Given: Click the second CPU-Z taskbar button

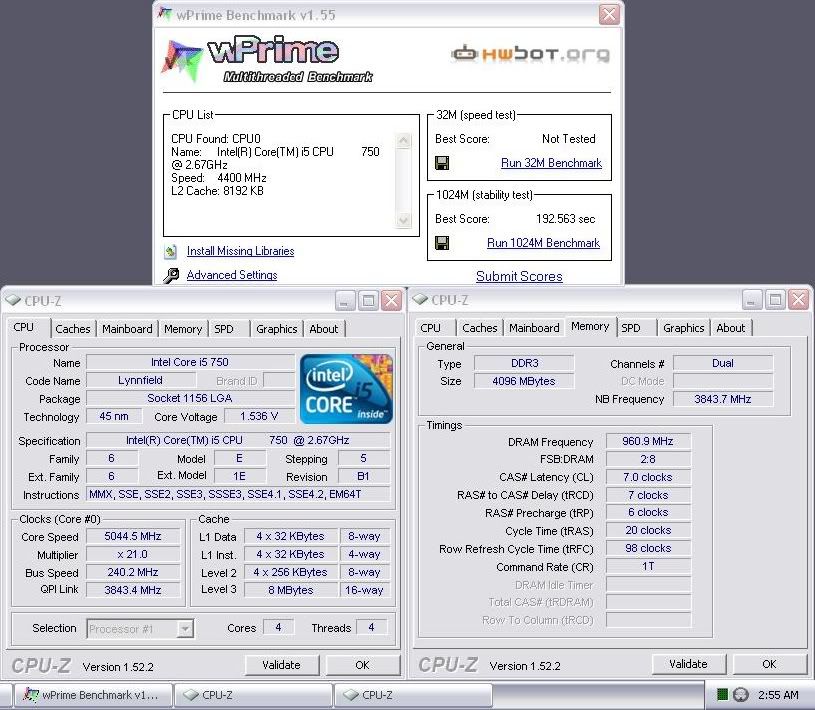Looking at the screenshot, I should click(x=413, y=695).
